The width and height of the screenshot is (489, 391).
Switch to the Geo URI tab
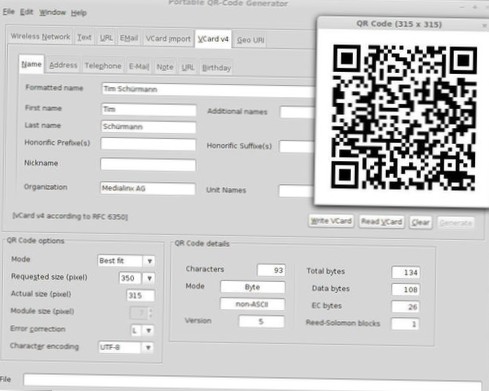pyautogui.click(x=250, y=40)
